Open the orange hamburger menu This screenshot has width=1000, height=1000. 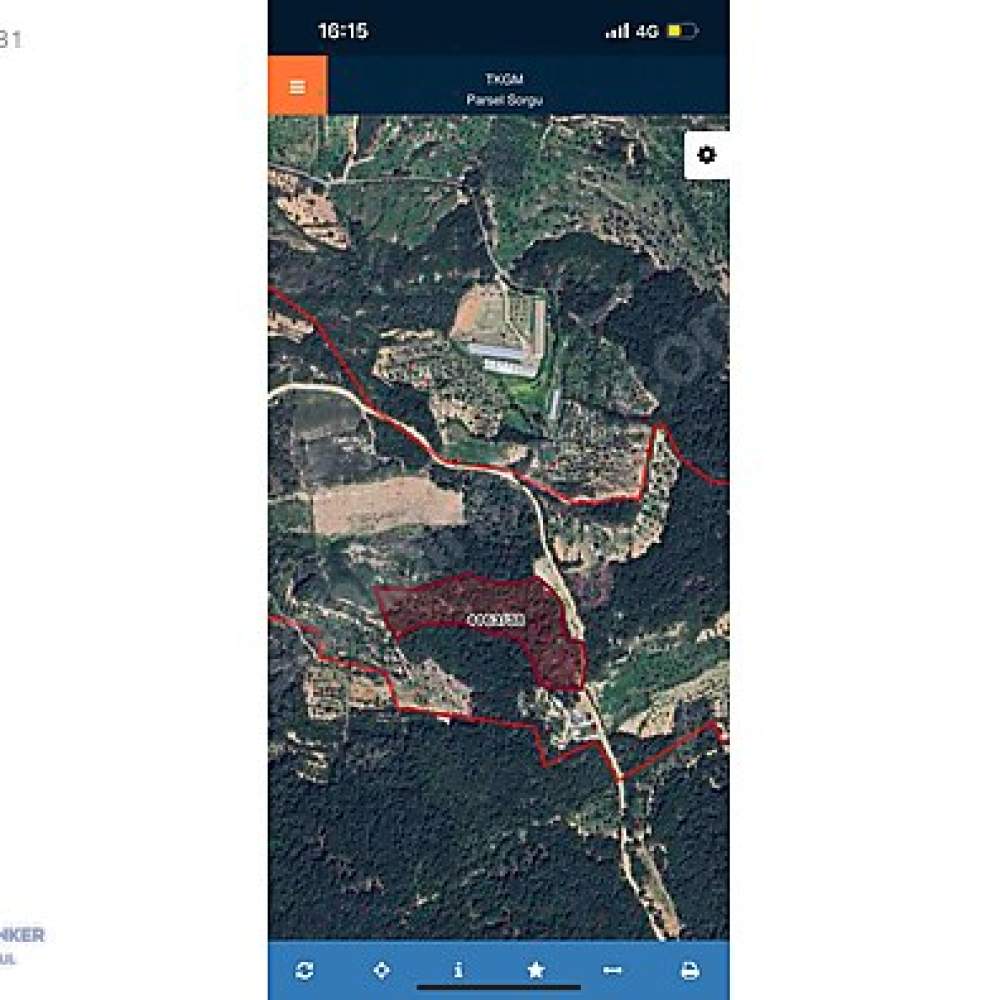(x=297, y=85)
